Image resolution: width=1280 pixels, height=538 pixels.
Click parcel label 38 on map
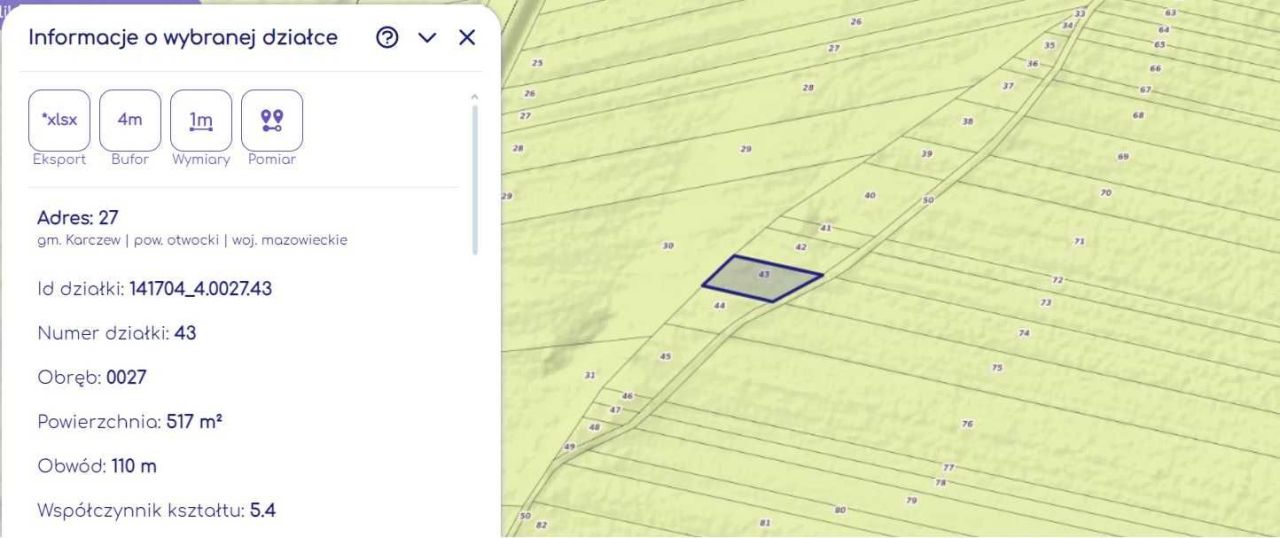click(967, 121)
